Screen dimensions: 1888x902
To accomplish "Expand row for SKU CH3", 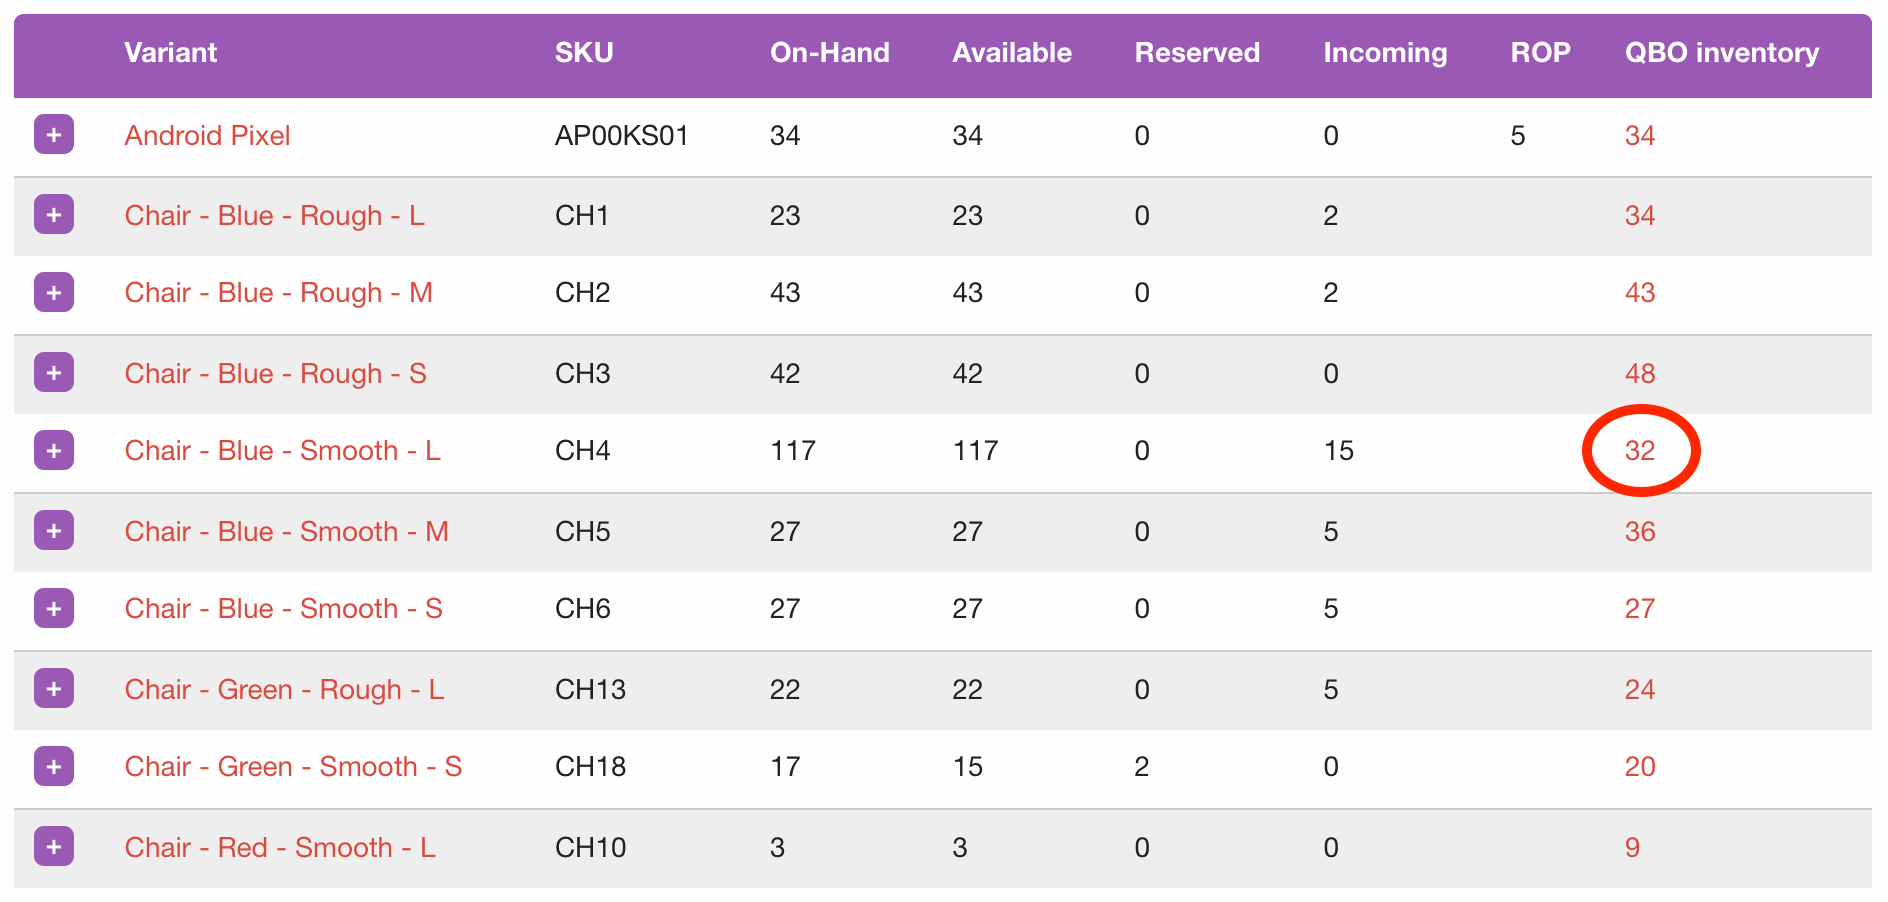I will coord(54,372).
